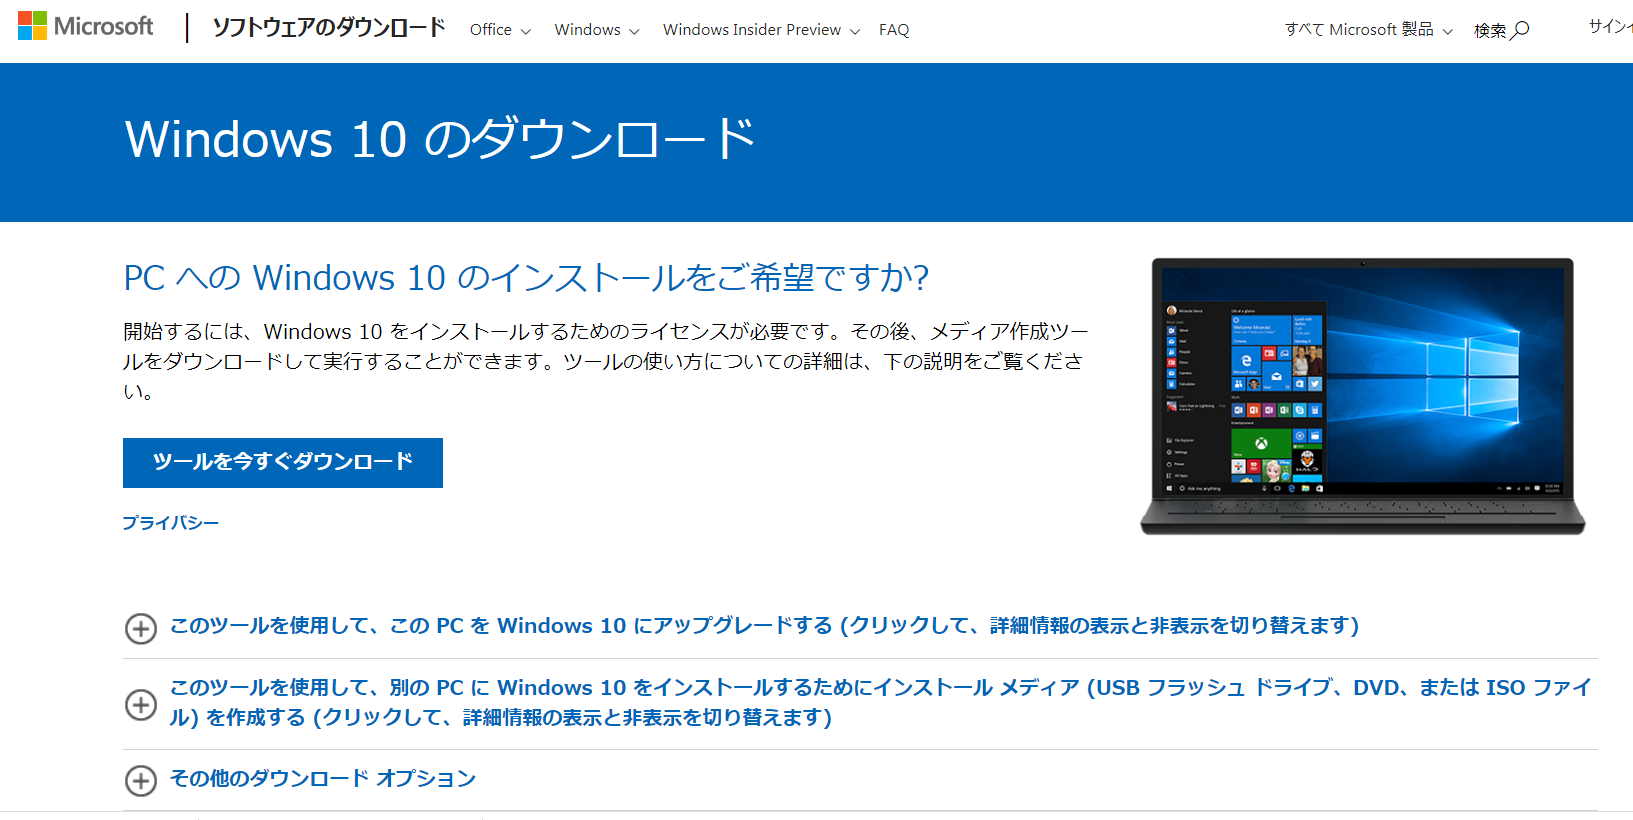Image resolution: width=1633 pixels, height=820 pixels.
Task: Click このツールを使用して、この PC を Windows 10 にアップグレードする text
Action: (x=764, y=626)
